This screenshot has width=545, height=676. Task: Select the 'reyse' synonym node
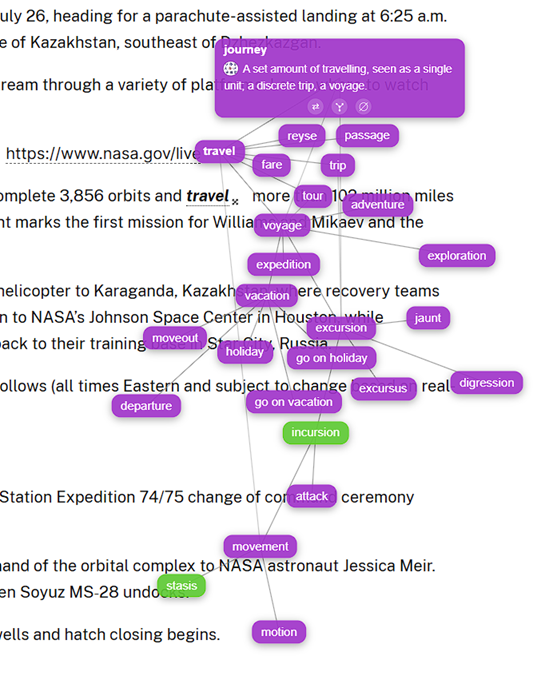[302, 136]
